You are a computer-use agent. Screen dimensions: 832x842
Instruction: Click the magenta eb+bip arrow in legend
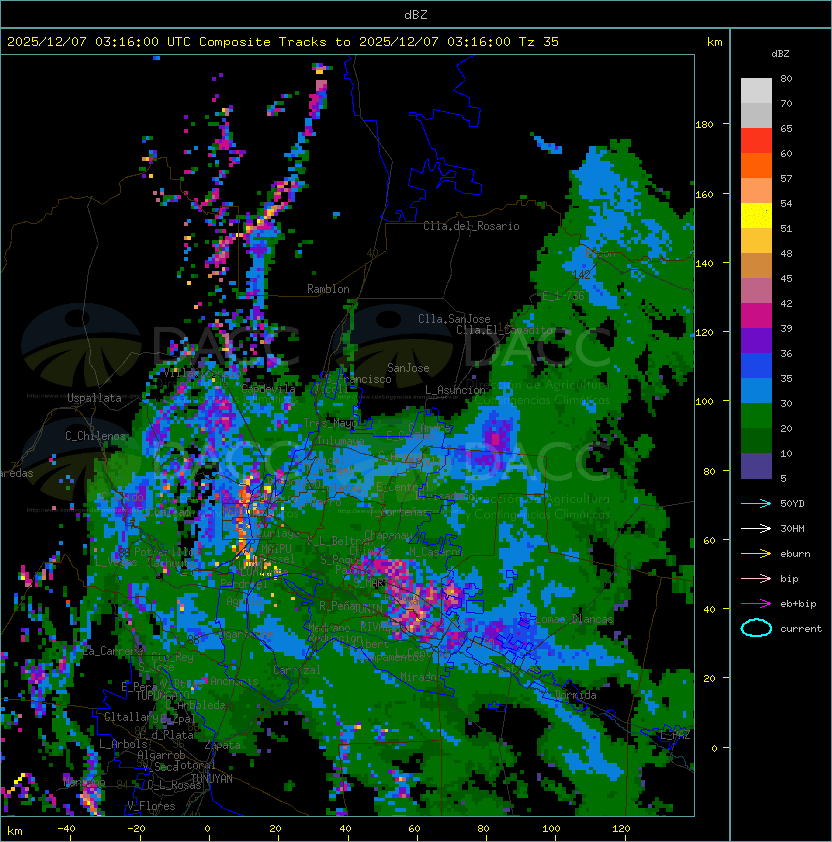(x=756, y=604)
